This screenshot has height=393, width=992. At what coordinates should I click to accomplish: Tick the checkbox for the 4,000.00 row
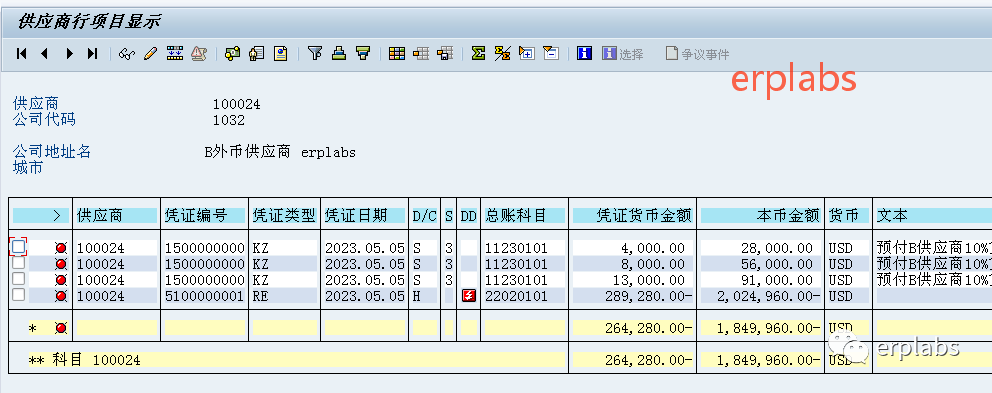click(x=19, y=246)
